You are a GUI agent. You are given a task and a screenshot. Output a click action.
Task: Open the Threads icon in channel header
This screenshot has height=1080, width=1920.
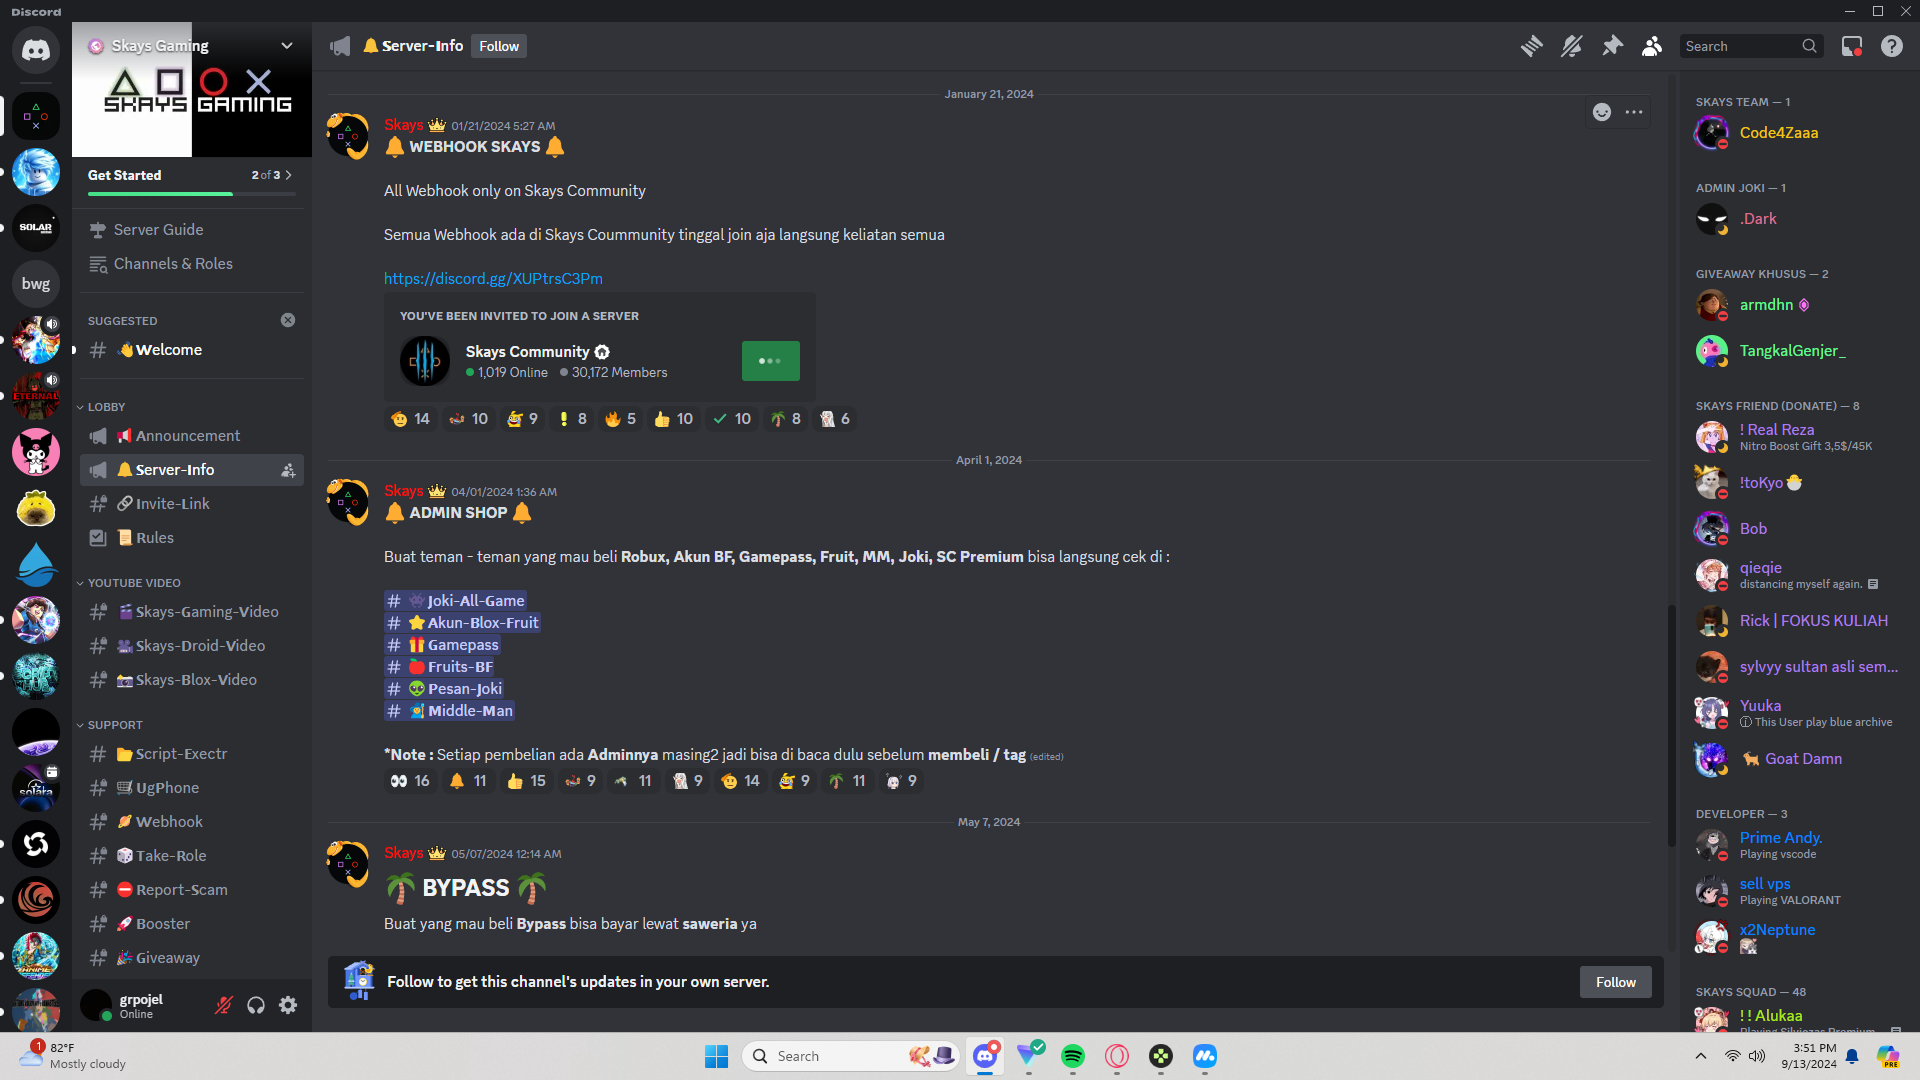click(1531, 46)
